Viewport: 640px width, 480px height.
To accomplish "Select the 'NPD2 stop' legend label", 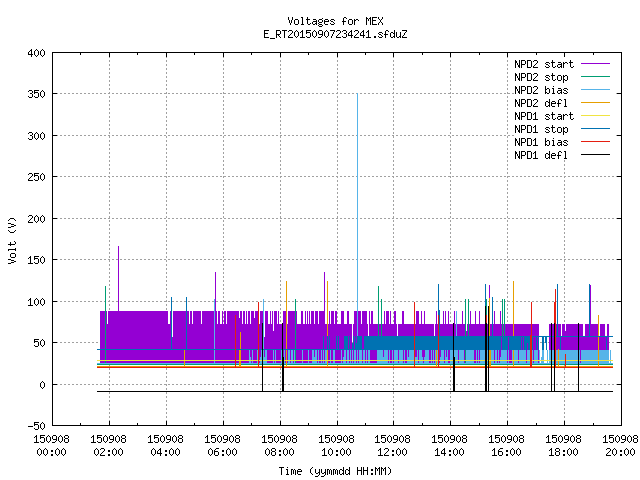I will [x=541, y=77].
